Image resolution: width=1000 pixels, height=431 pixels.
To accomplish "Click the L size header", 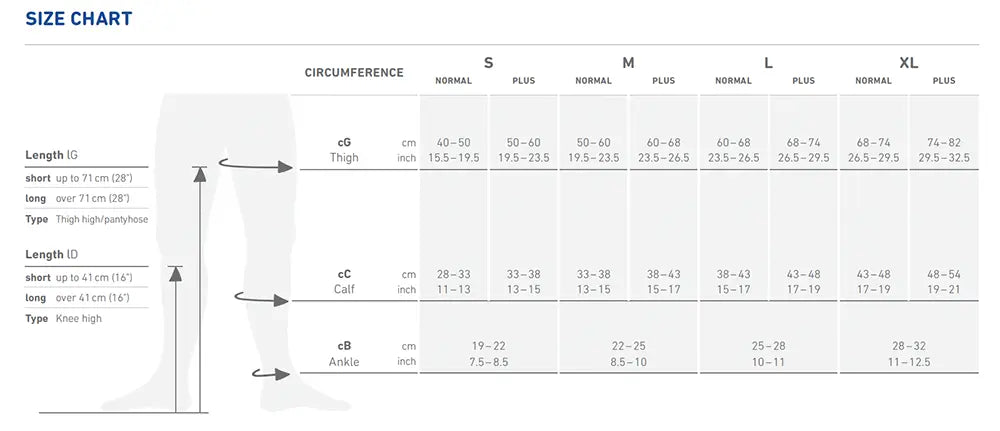I will pos(768,62).
